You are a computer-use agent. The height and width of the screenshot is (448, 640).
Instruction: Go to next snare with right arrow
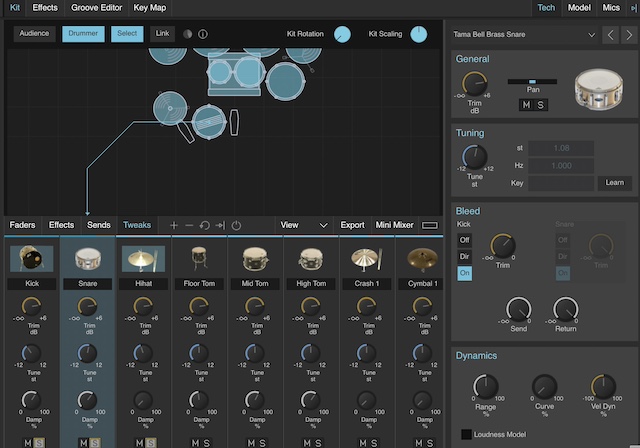point(630,36)
